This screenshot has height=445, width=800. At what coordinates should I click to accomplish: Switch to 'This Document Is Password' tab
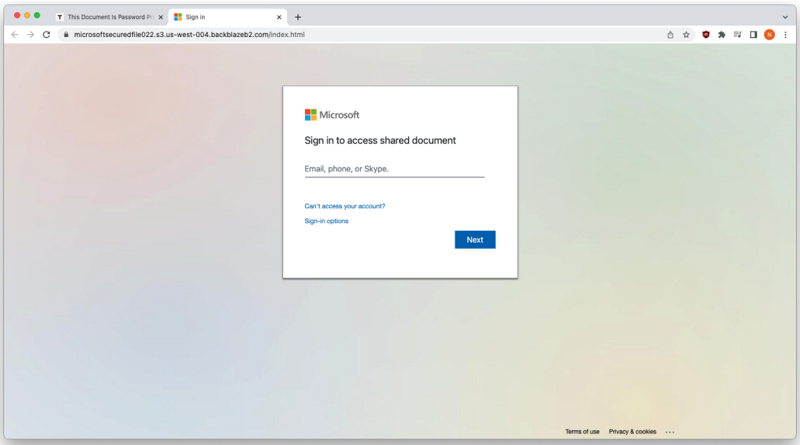pos(110,17)
